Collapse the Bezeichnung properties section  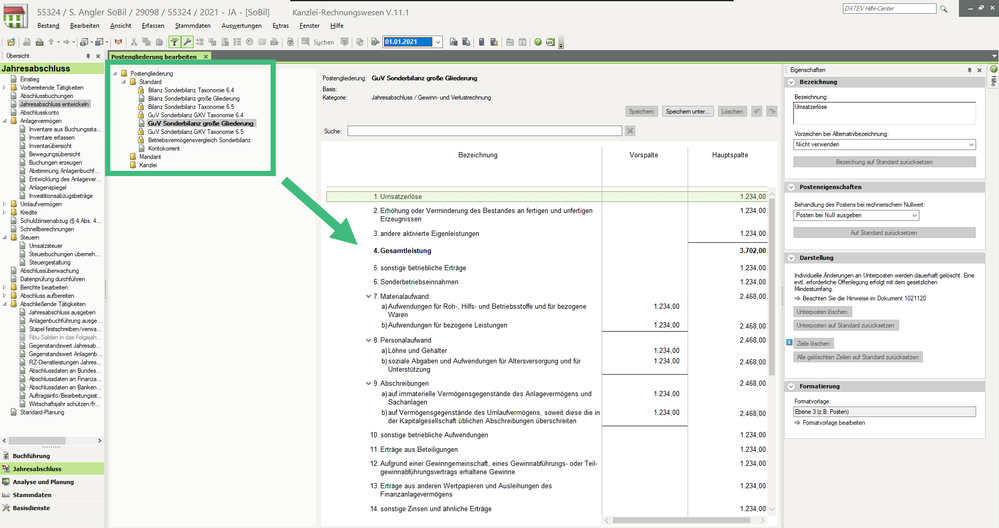click(x=791, y=82)
